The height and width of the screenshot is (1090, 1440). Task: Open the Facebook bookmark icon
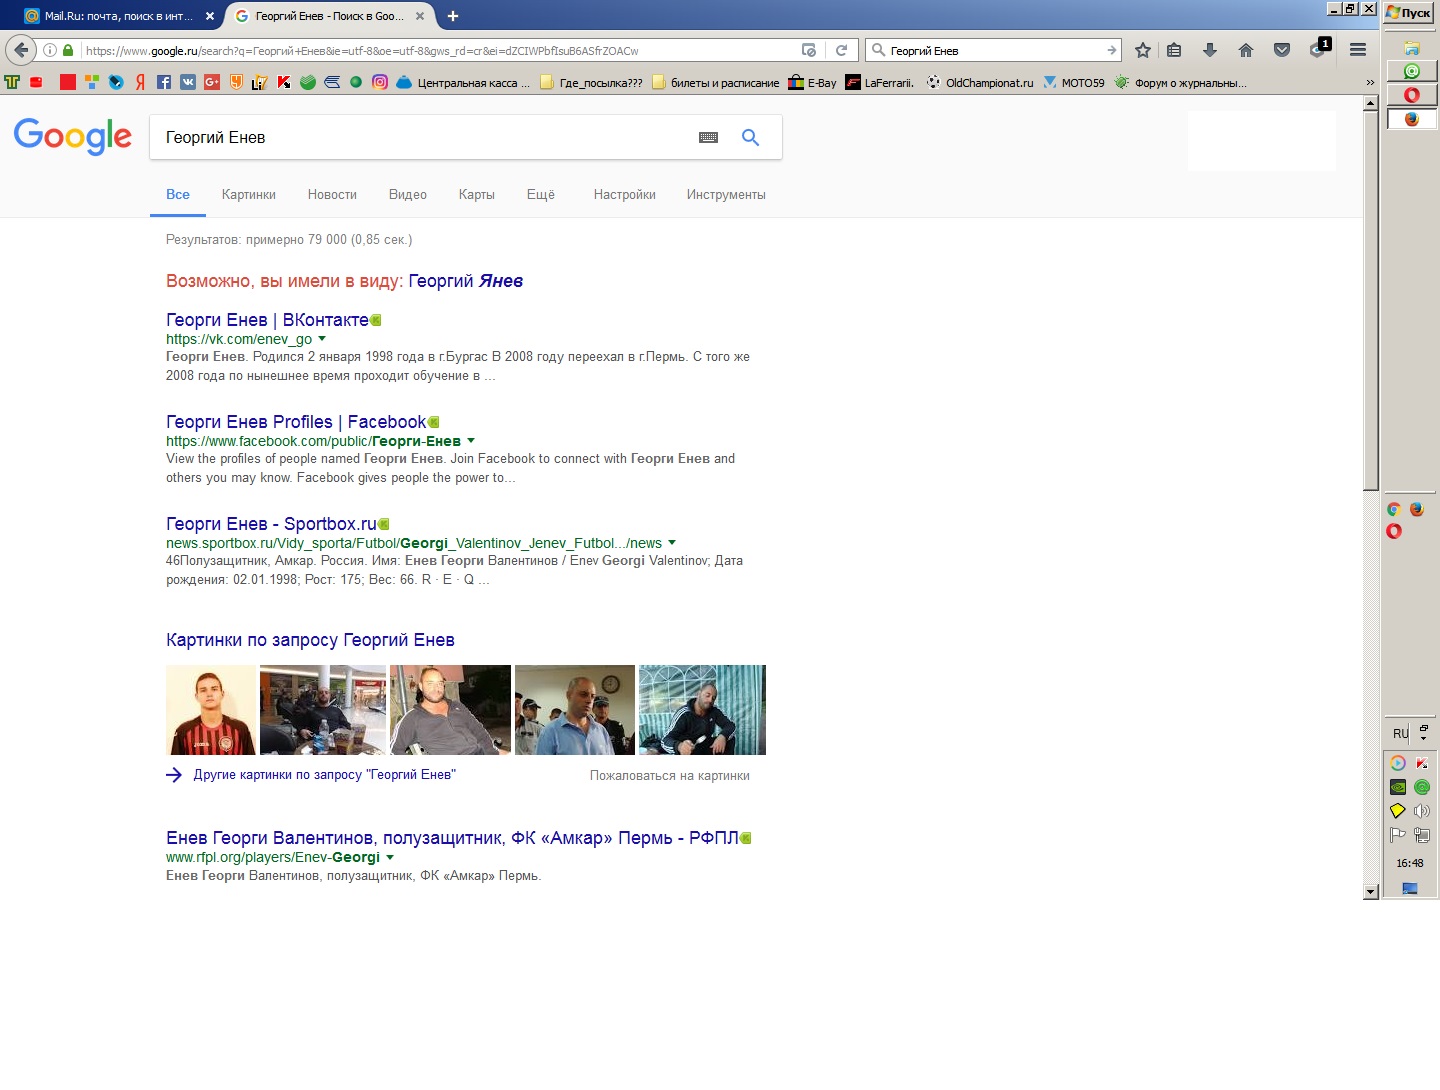(164, 82)
